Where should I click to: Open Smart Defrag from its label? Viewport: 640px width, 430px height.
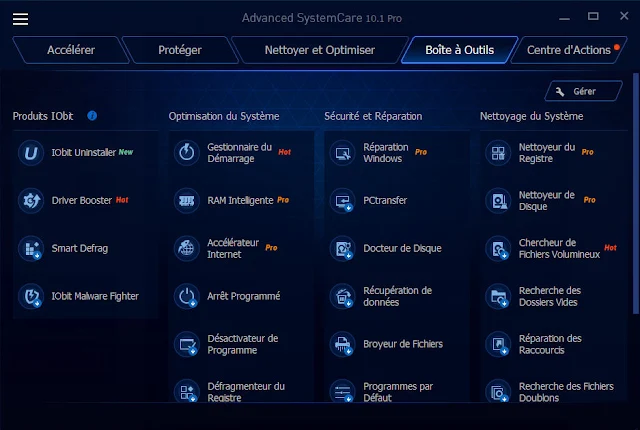[80, 248]
